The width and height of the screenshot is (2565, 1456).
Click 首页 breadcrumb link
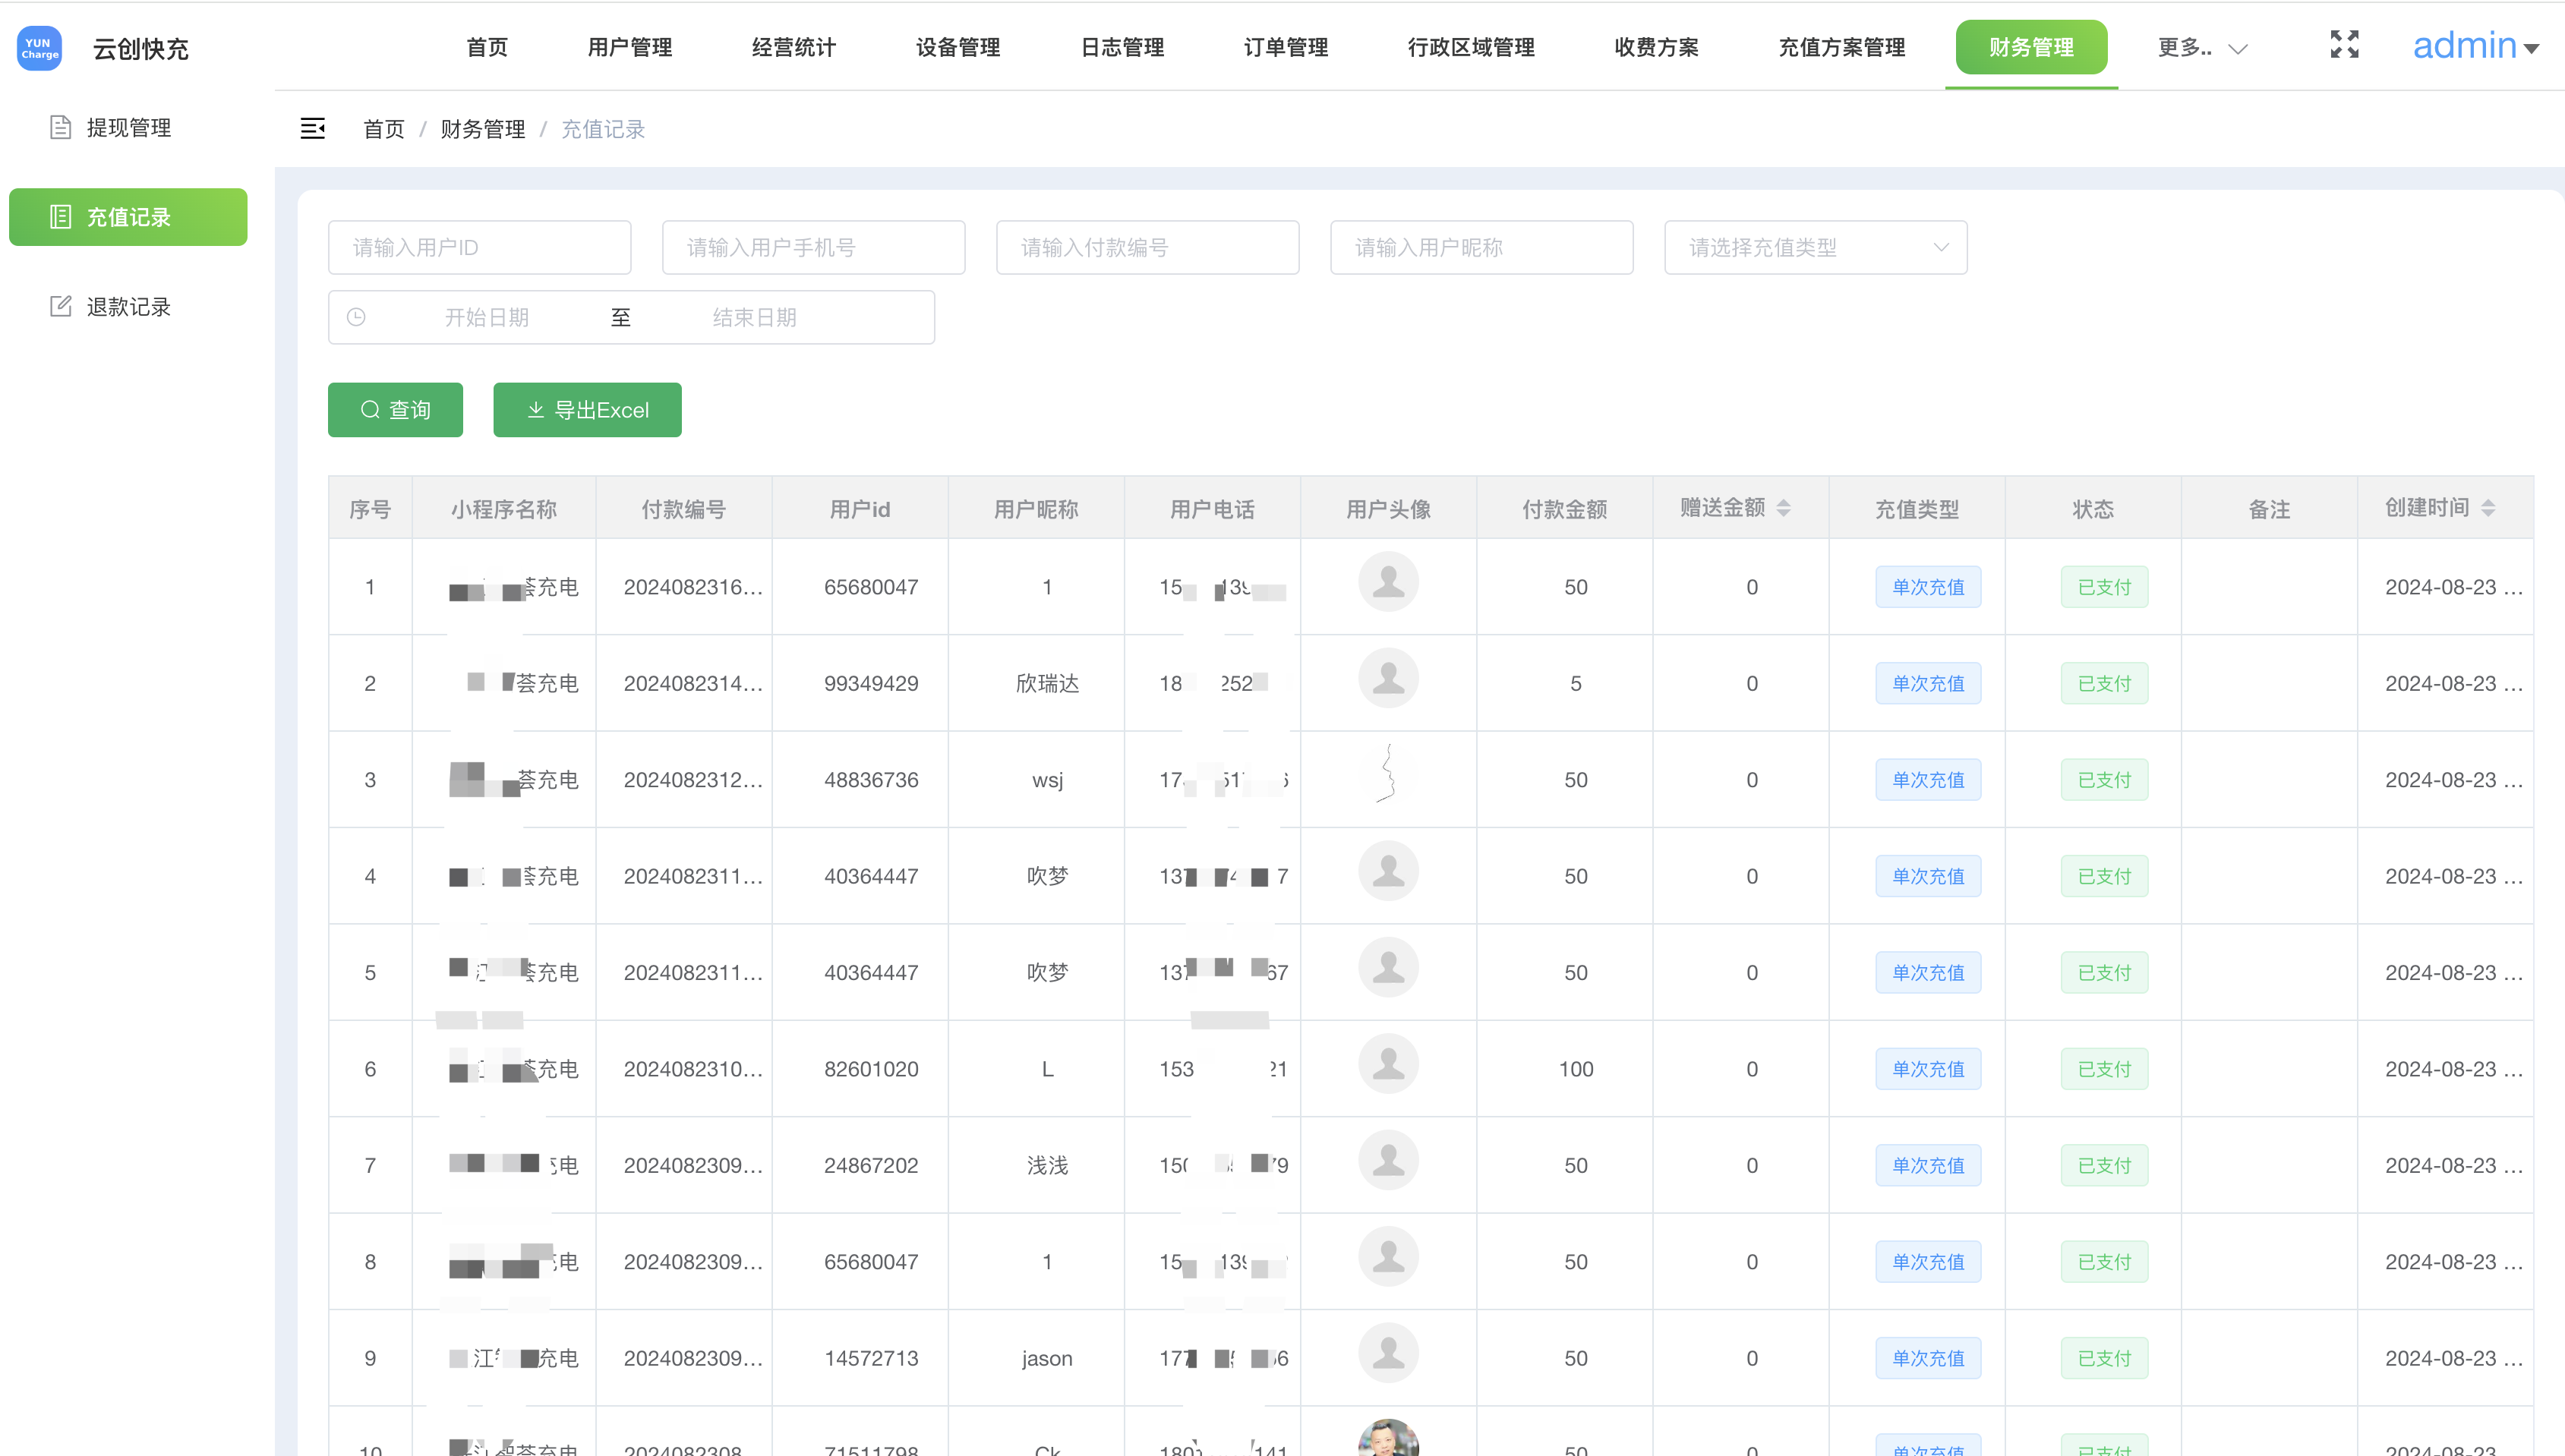[383, 129]
